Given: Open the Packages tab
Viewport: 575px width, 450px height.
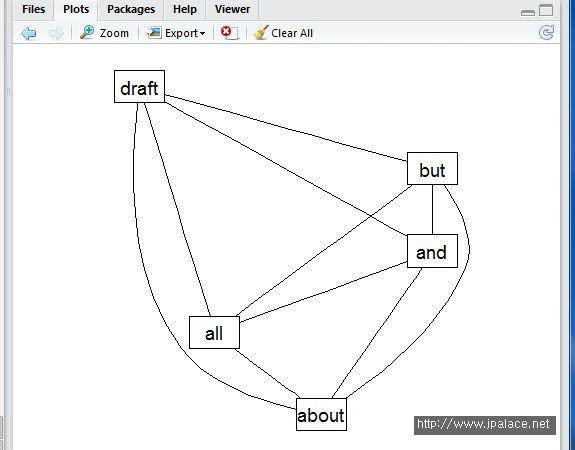Looking at the screenshot, I should [131, 9].
